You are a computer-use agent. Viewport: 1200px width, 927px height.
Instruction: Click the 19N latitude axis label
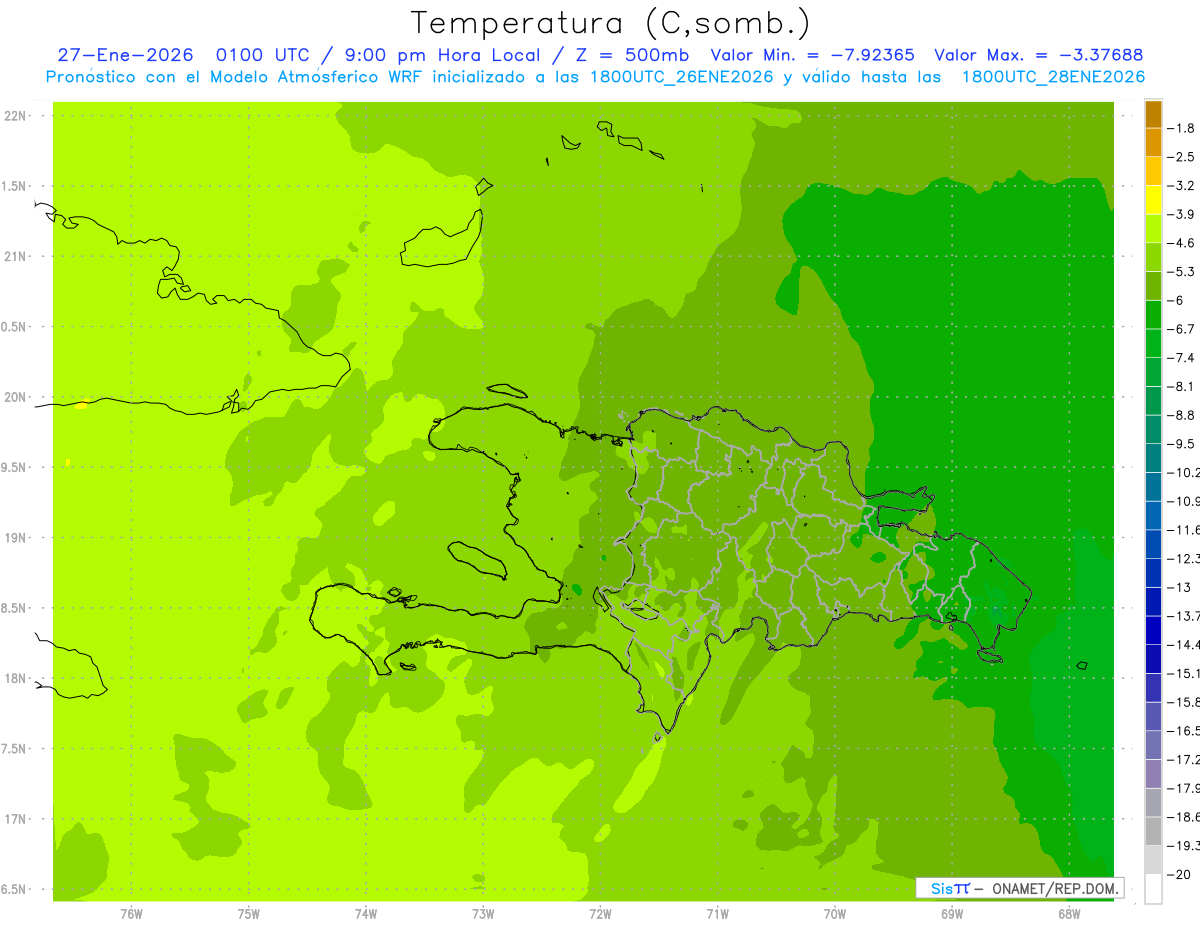16,538
